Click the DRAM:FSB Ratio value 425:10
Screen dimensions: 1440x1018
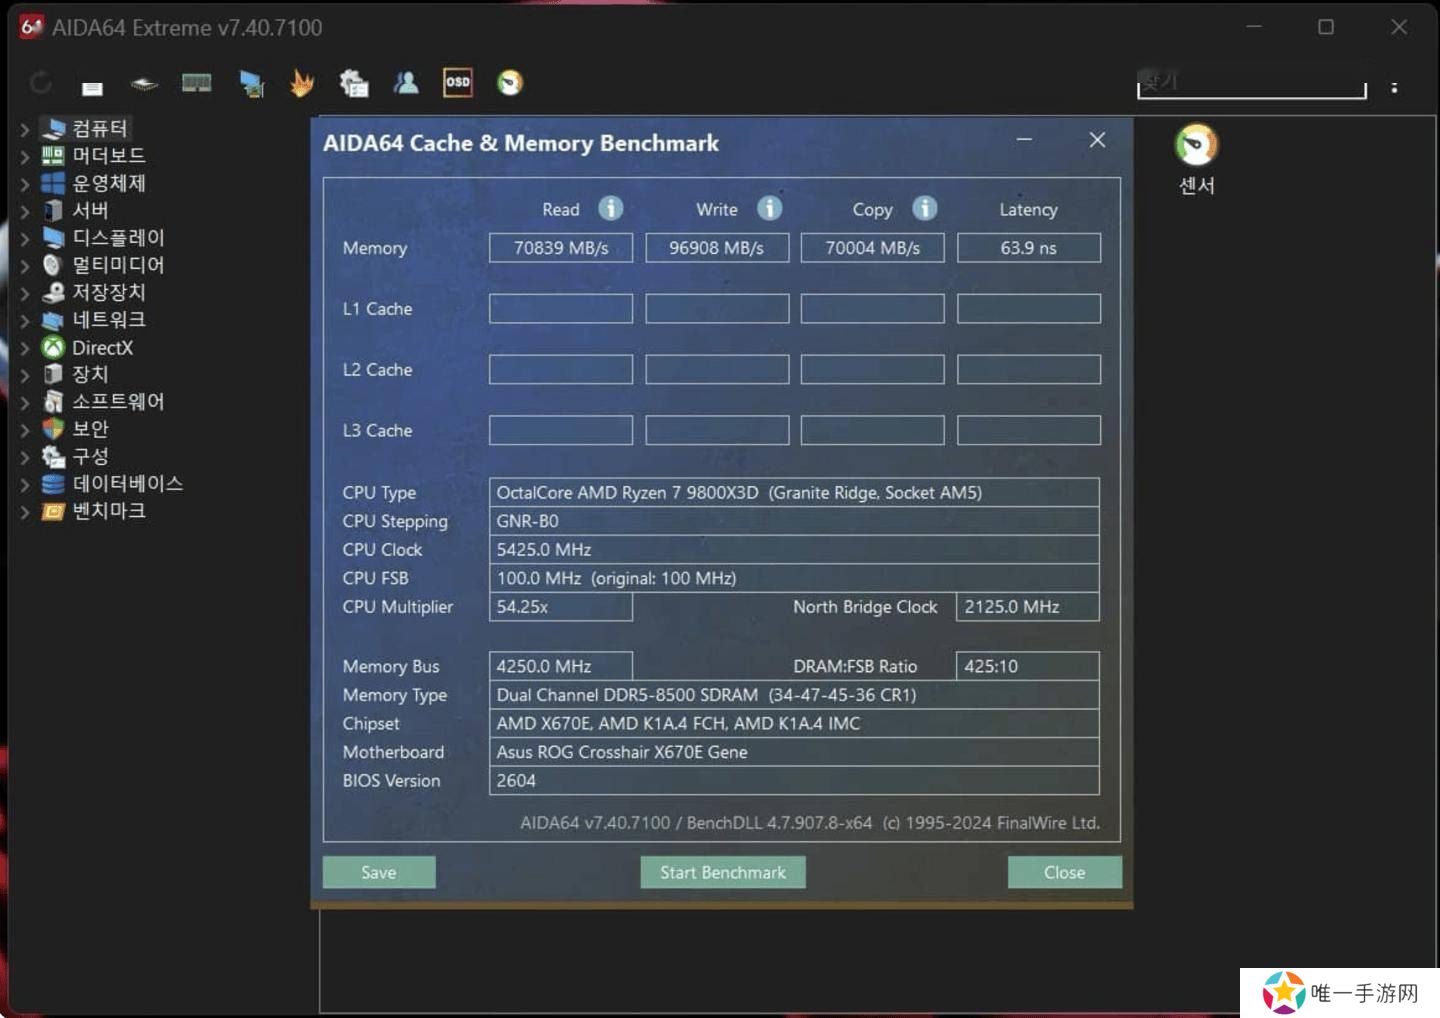tap(1028, 666)
